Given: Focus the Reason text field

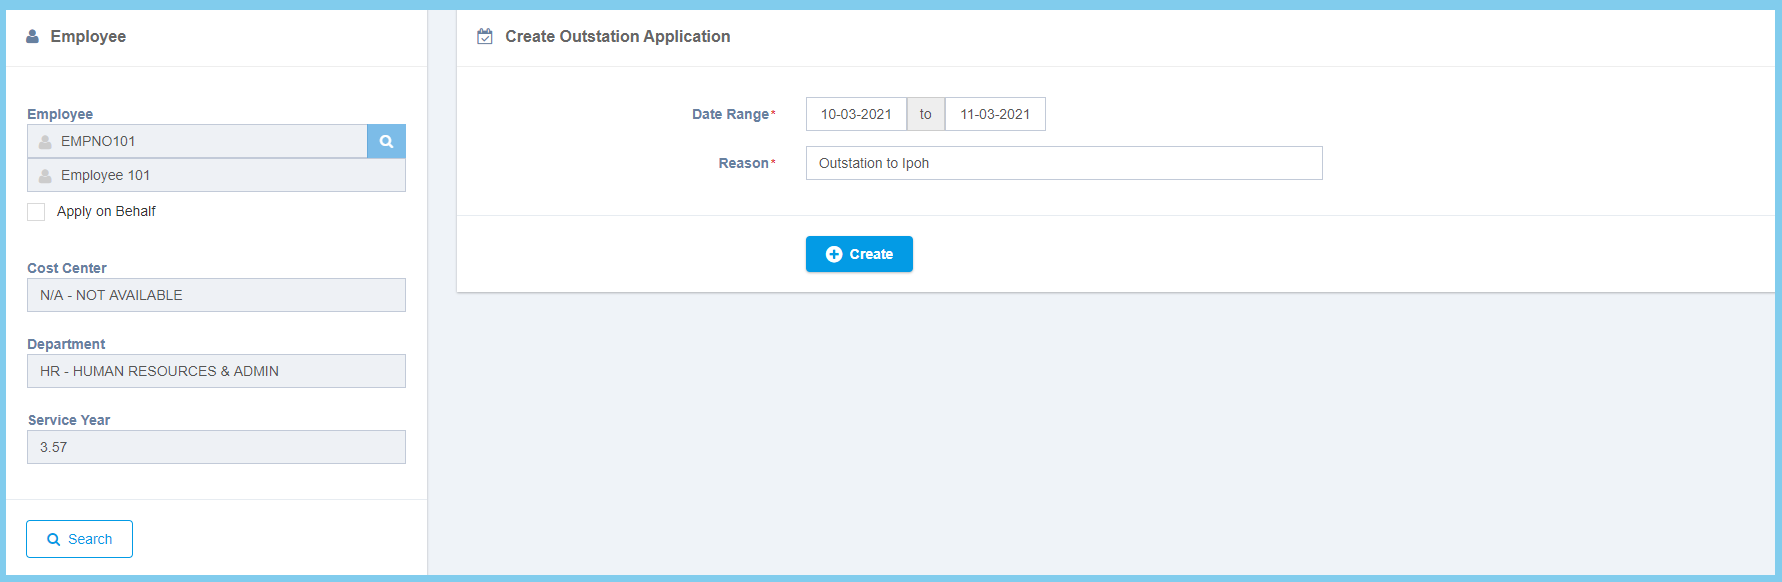Looking at the screenshot, I should [x=1063, y=163].
